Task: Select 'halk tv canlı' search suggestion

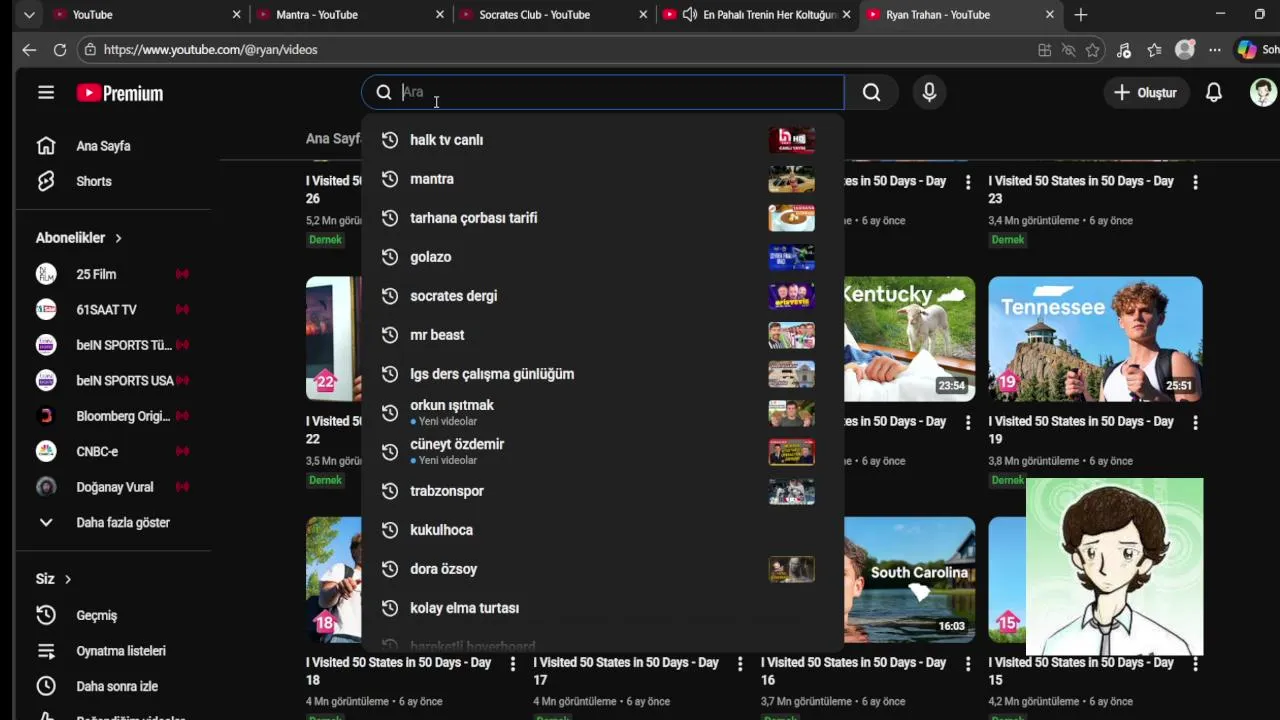Action: point(602,140)
